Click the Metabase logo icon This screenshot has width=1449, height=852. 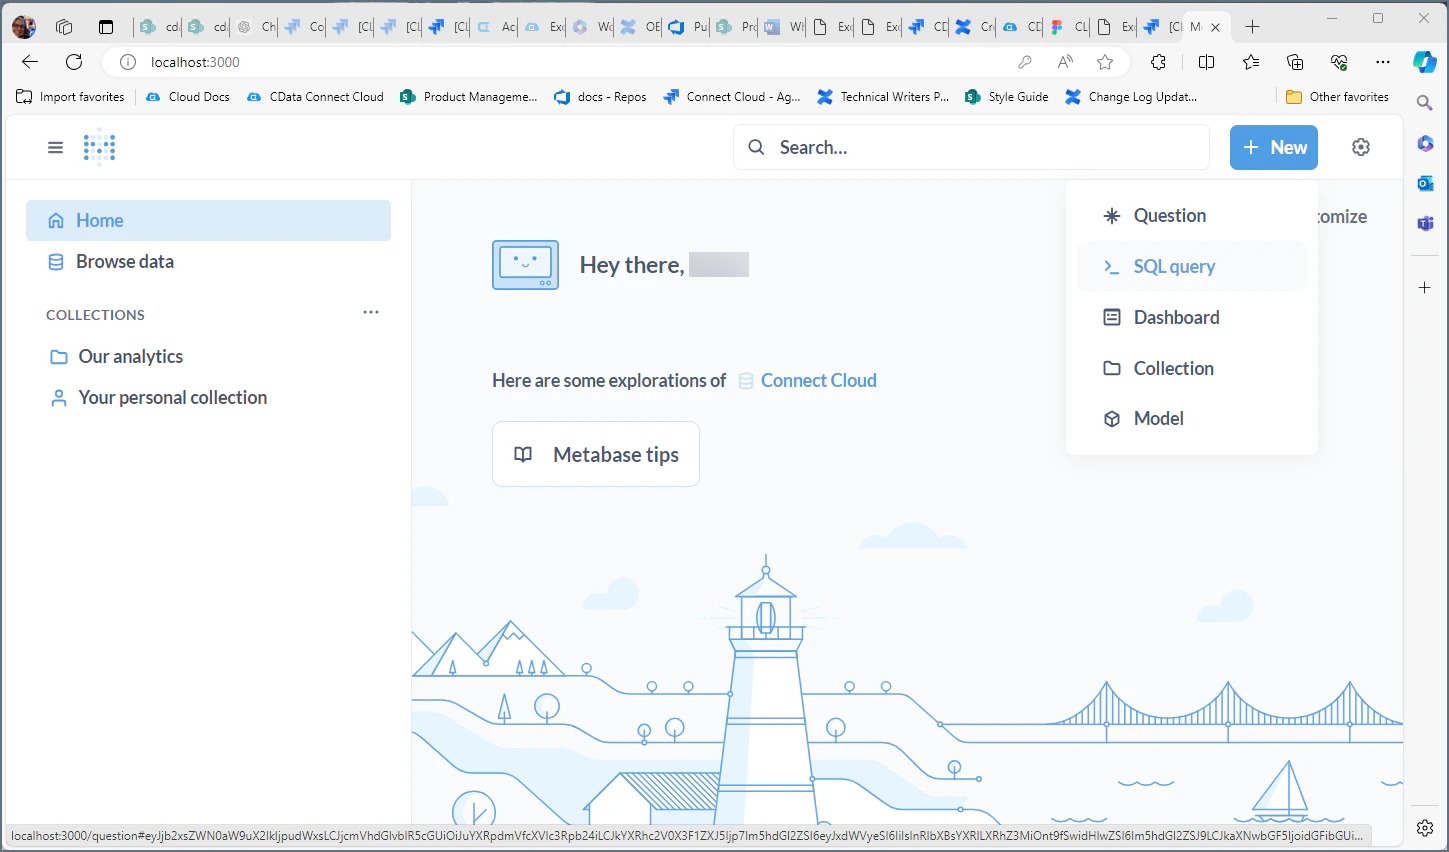tap(99, 146)
